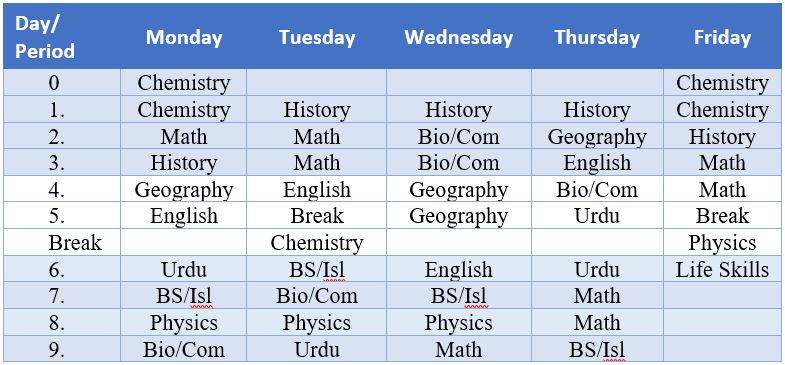Select the Tuesday column header
This screenshot has width=785, height=365.
316,37
